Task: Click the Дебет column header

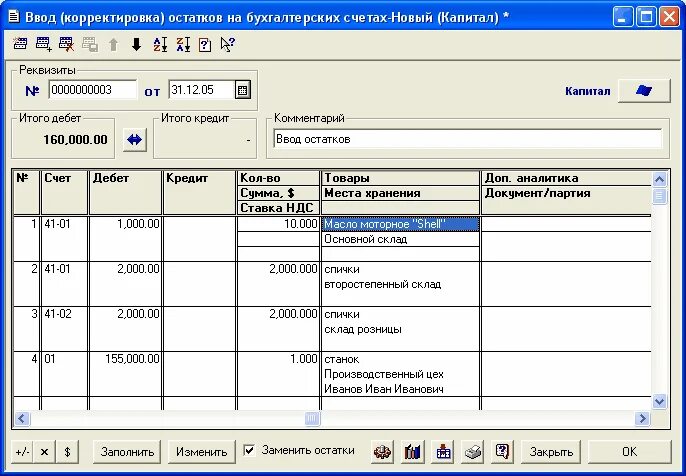Action: (x=125, y=193)
